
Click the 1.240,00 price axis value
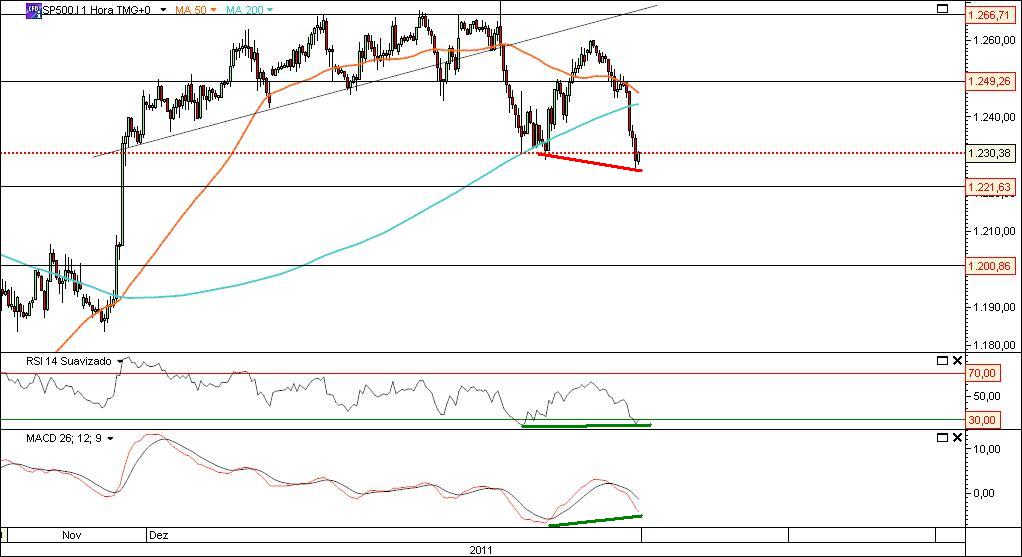[x=993, y=117]
